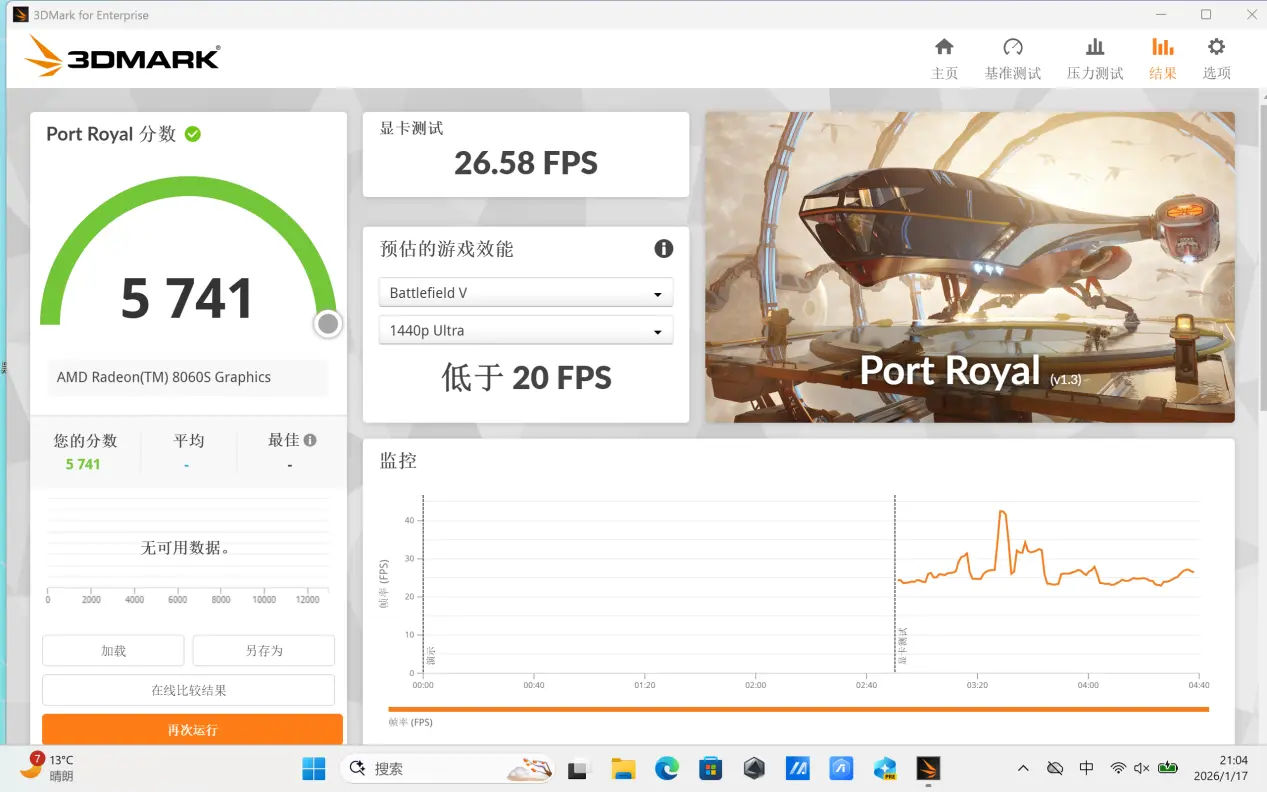Click the green validation check icon
This screenshot has height=792, width=1267.
[193, 134]
